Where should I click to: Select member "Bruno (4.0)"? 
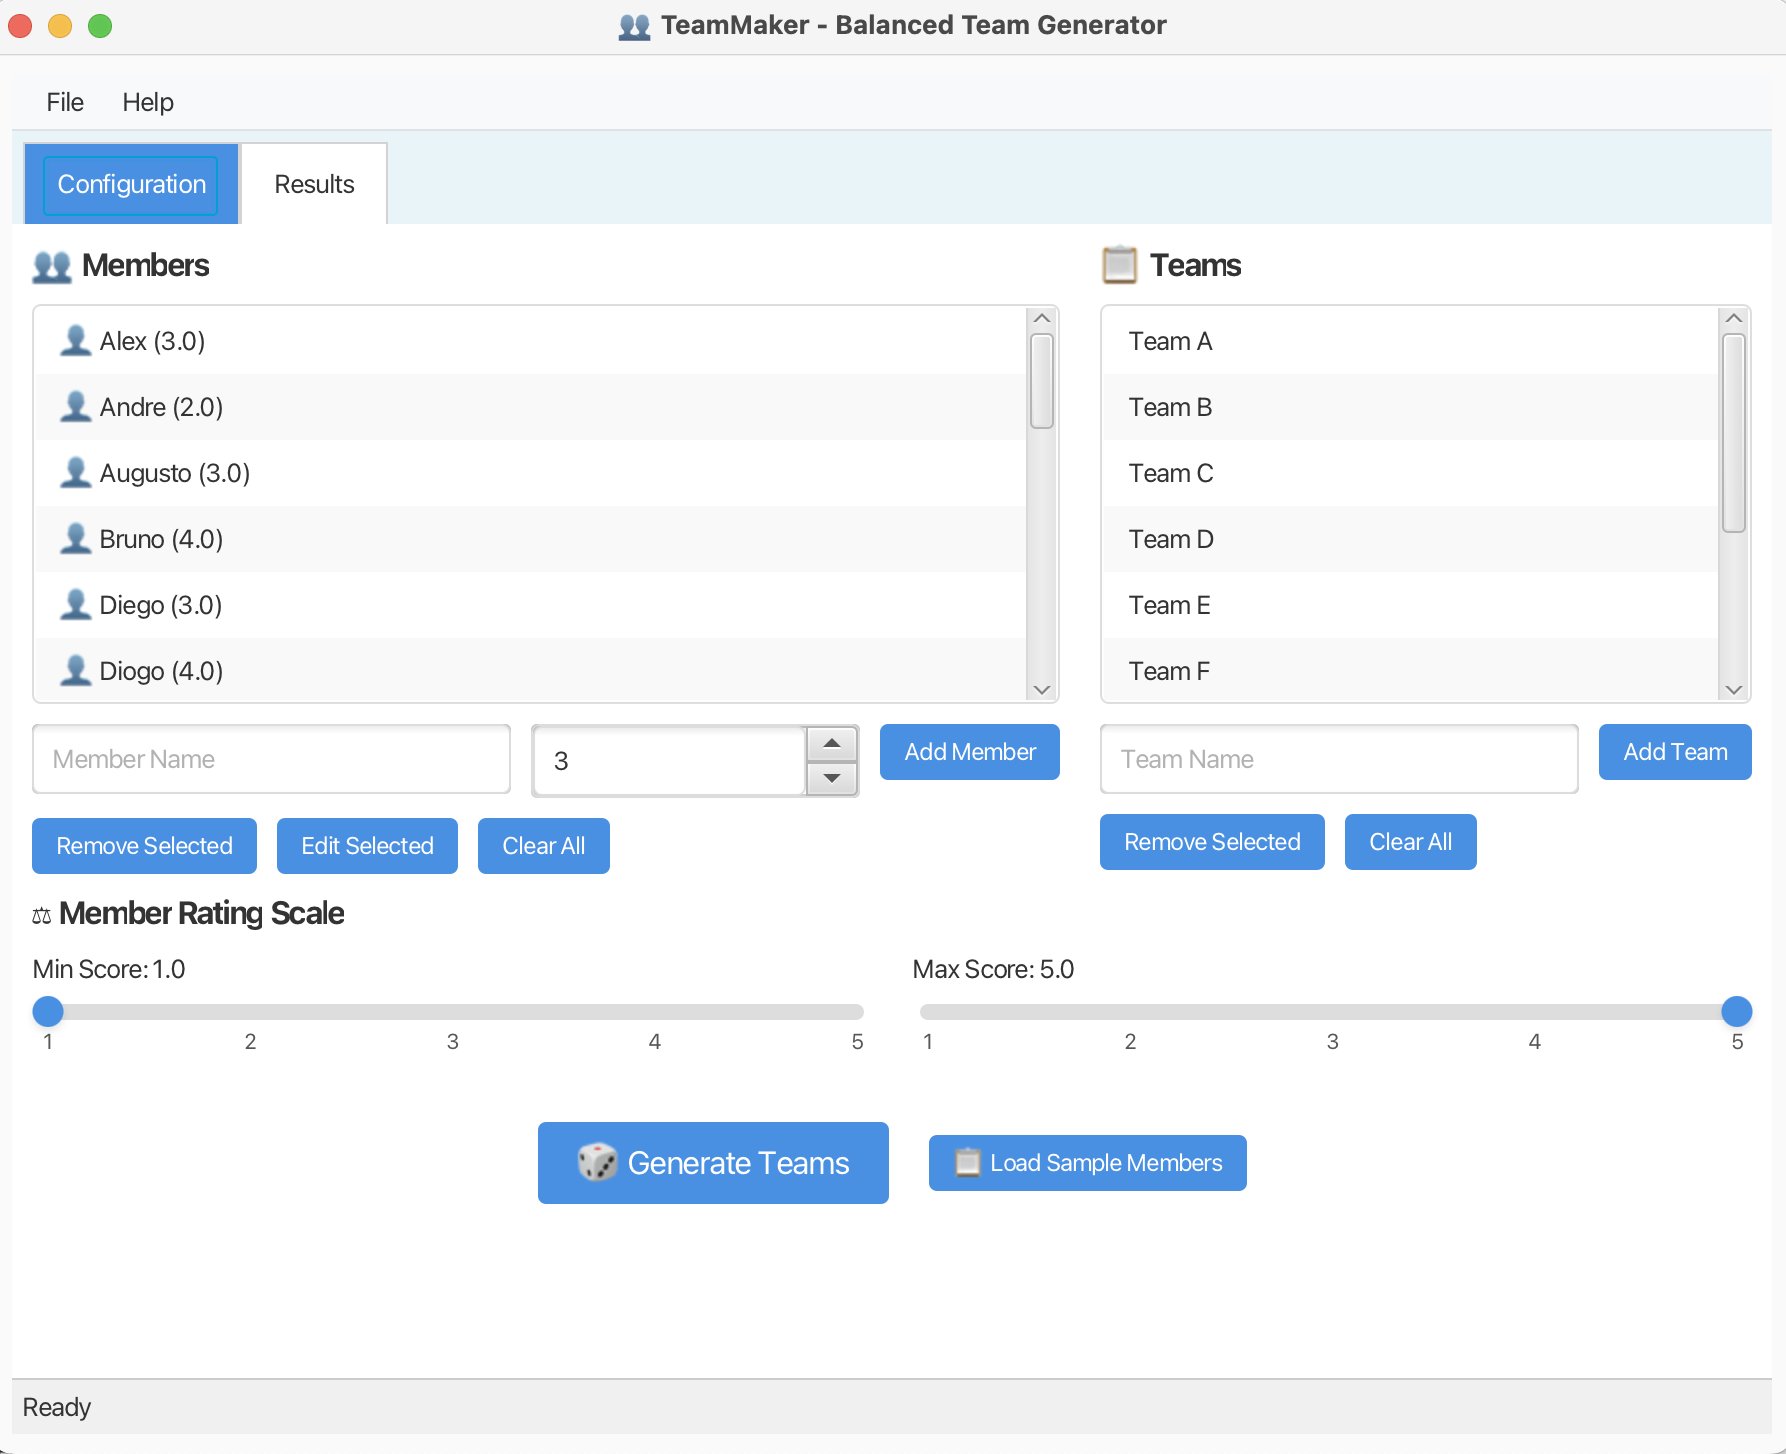(x=531, y=539)
